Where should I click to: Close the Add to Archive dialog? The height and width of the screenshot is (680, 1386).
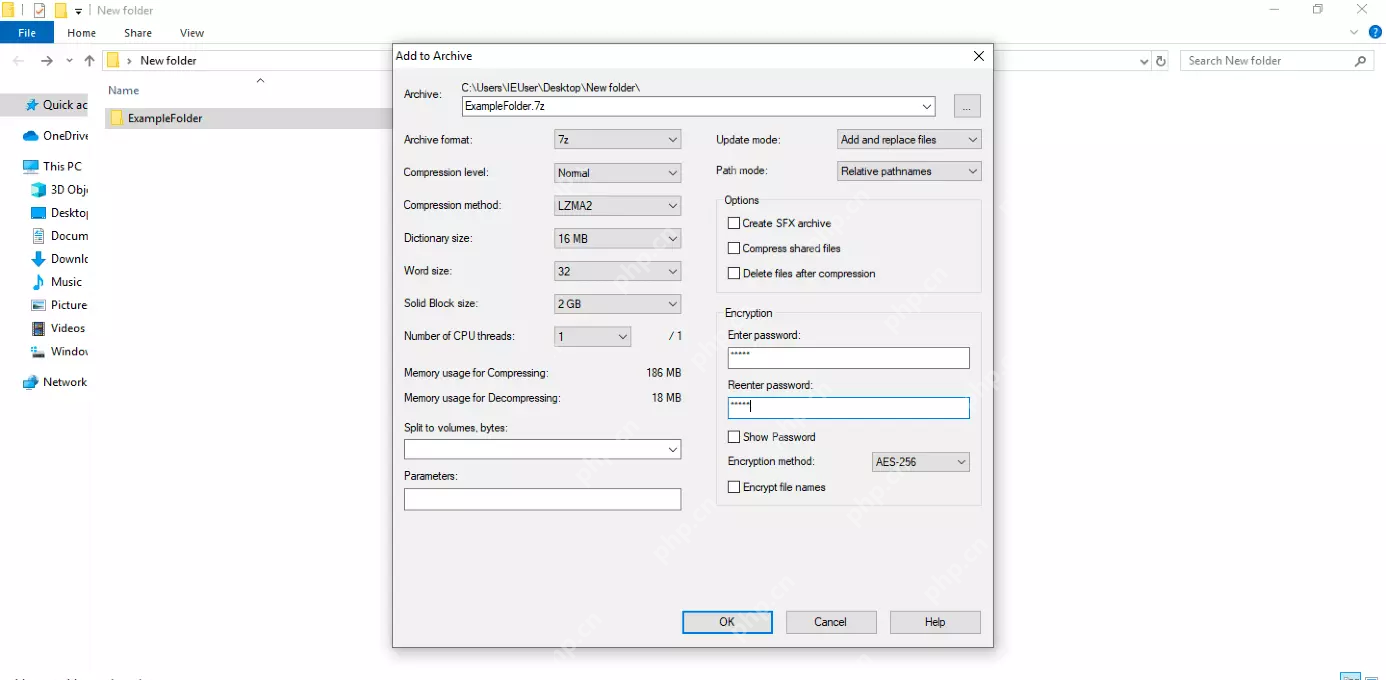pyautogui.click(x=979, y=56)
